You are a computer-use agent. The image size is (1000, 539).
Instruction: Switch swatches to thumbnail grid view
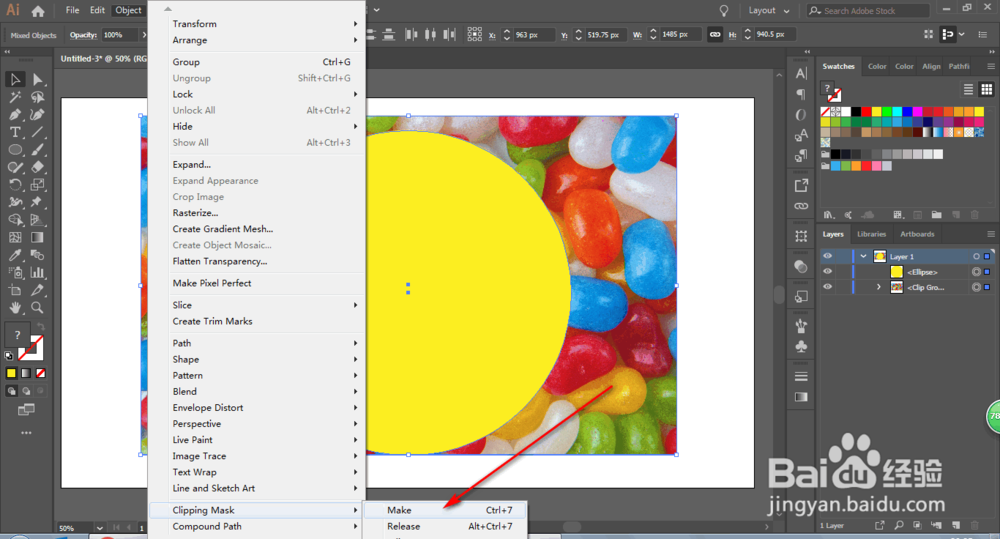[987, 89]
